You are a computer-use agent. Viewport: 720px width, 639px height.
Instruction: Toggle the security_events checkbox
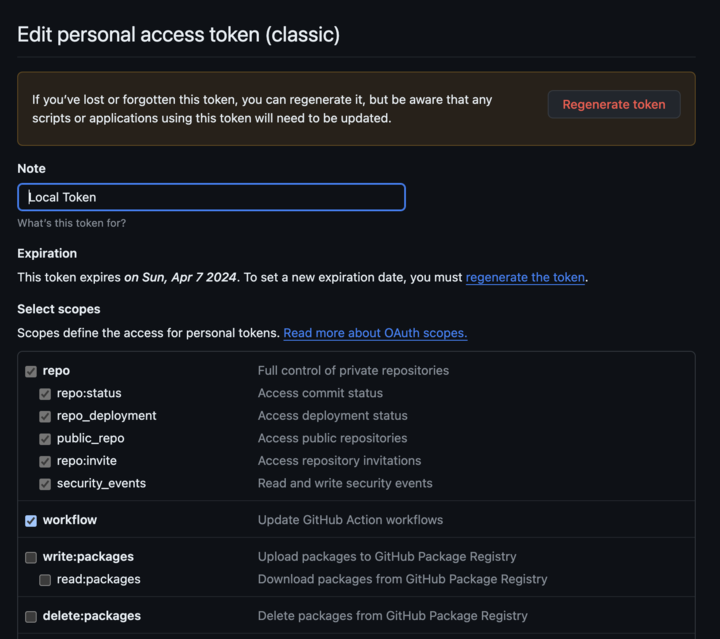click(45, 484)
